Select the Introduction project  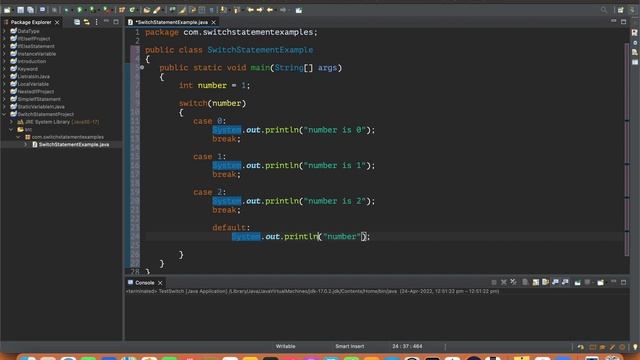pos(32,61)
